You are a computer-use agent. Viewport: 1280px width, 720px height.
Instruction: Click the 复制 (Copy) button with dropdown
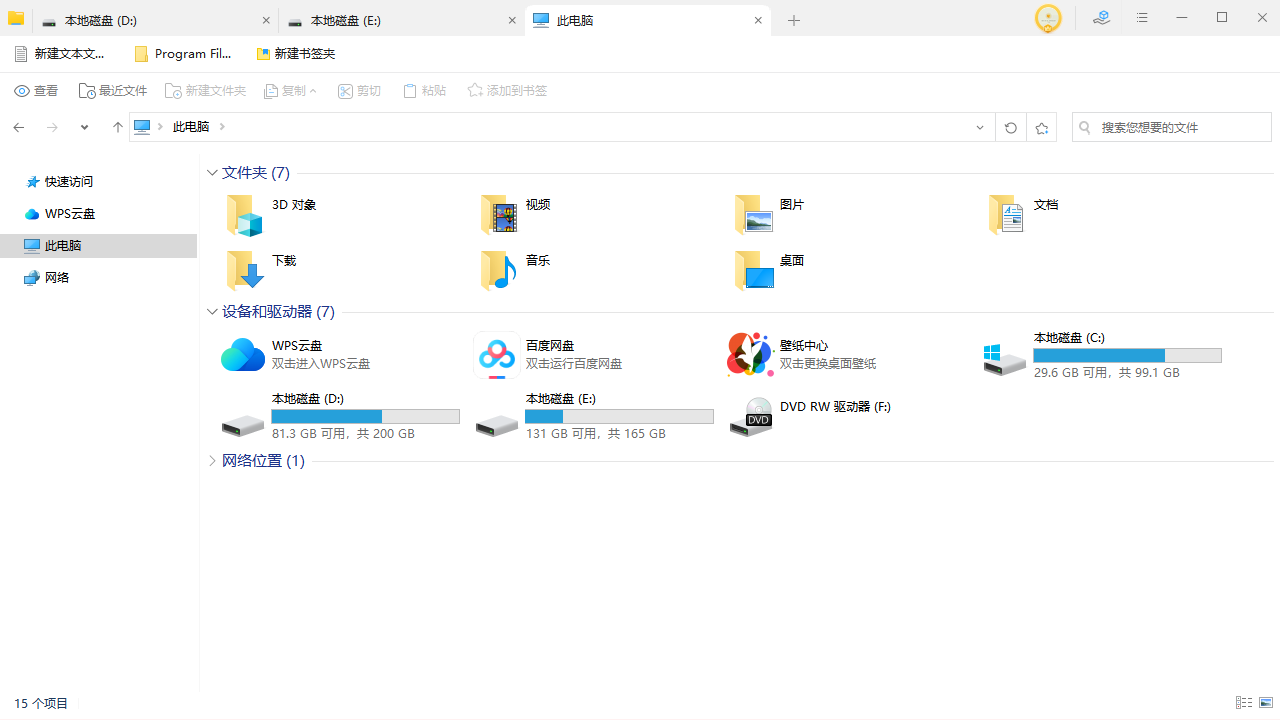click(290, 91)
